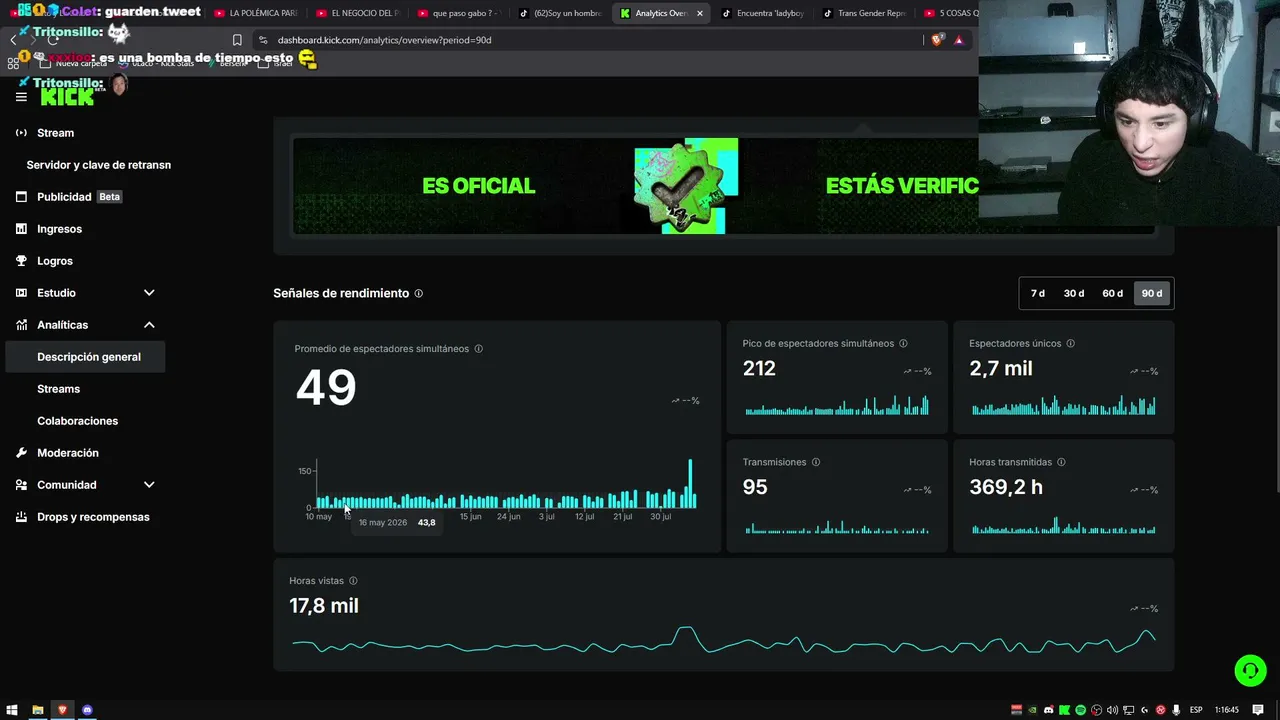
Task: Open the Colaboraciones analytics page
Action: point(77,421)
